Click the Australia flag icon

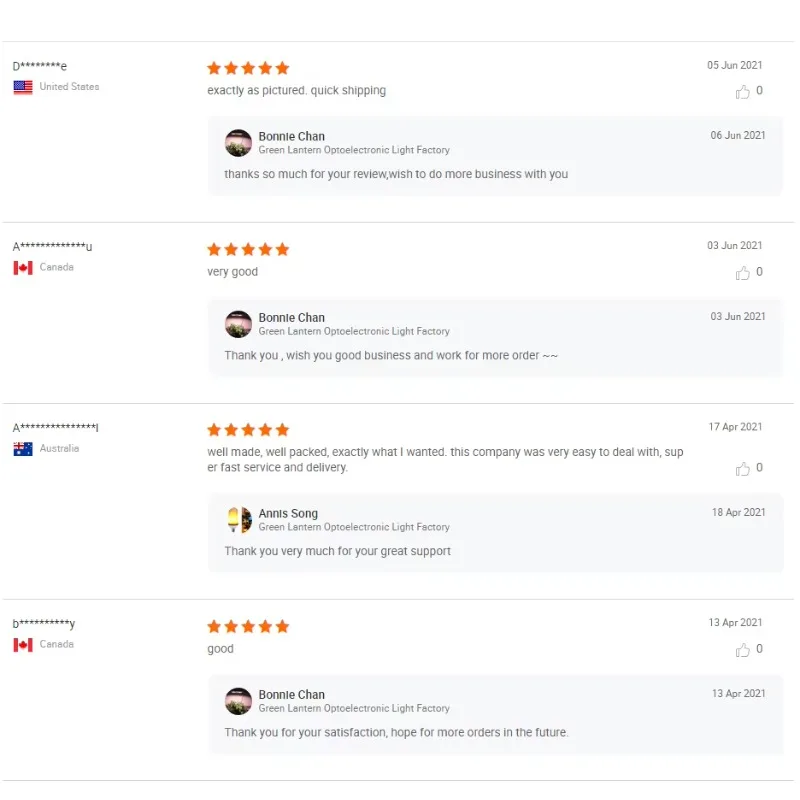[23, 449]
